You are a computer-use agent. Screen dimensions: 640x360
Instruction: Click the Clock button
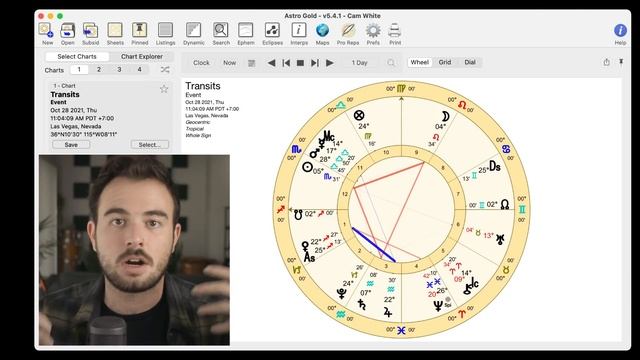click(201, 63)
